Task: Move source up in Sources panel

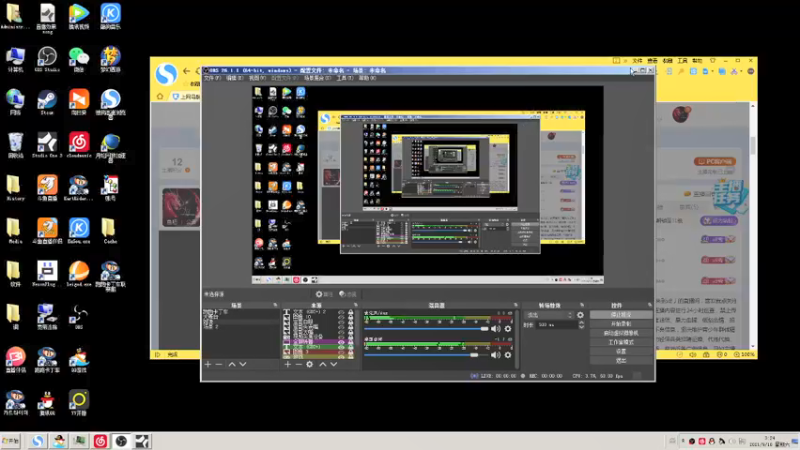Action: point(322,364)
